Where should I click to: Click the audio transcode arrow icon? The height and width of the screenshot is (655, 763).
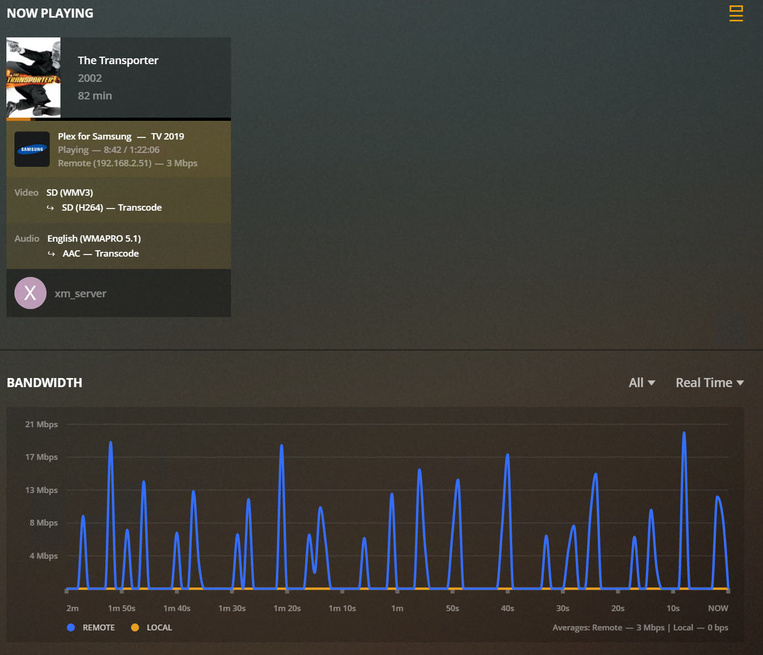click(51, 254)
